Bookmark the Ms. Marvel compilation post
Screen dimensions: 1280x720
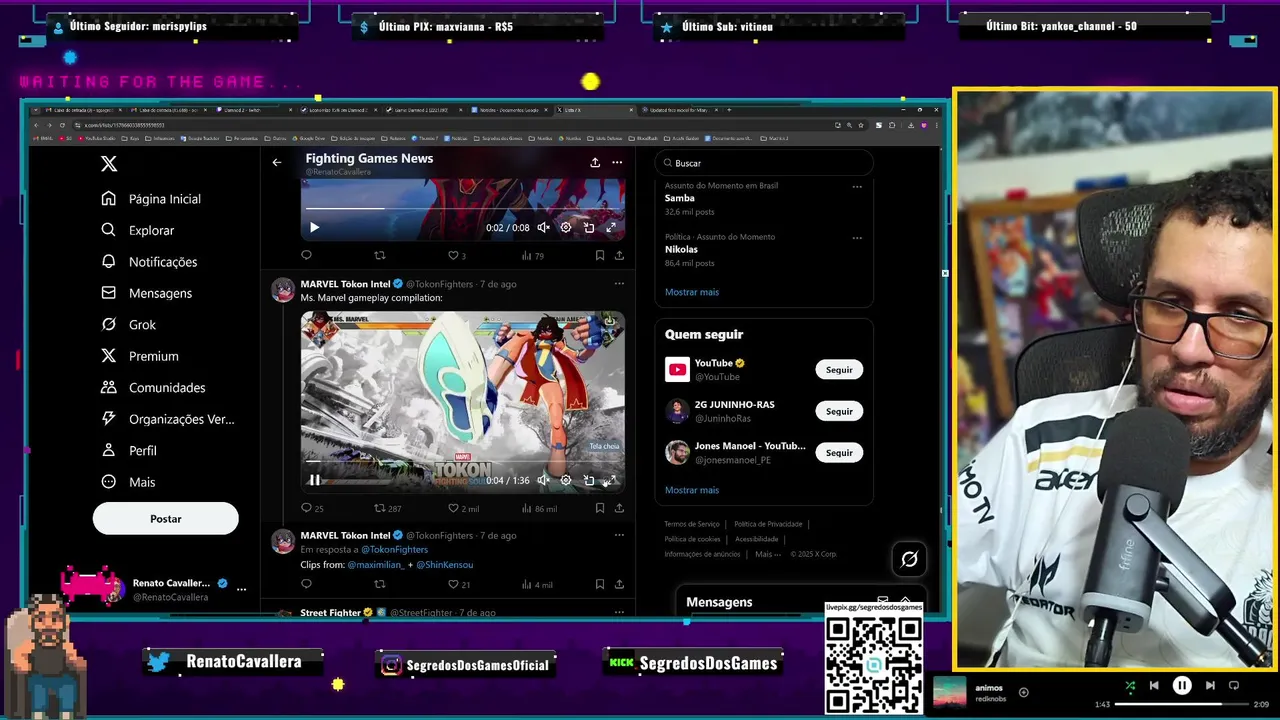pyautogui.click(x=600, y=508)
